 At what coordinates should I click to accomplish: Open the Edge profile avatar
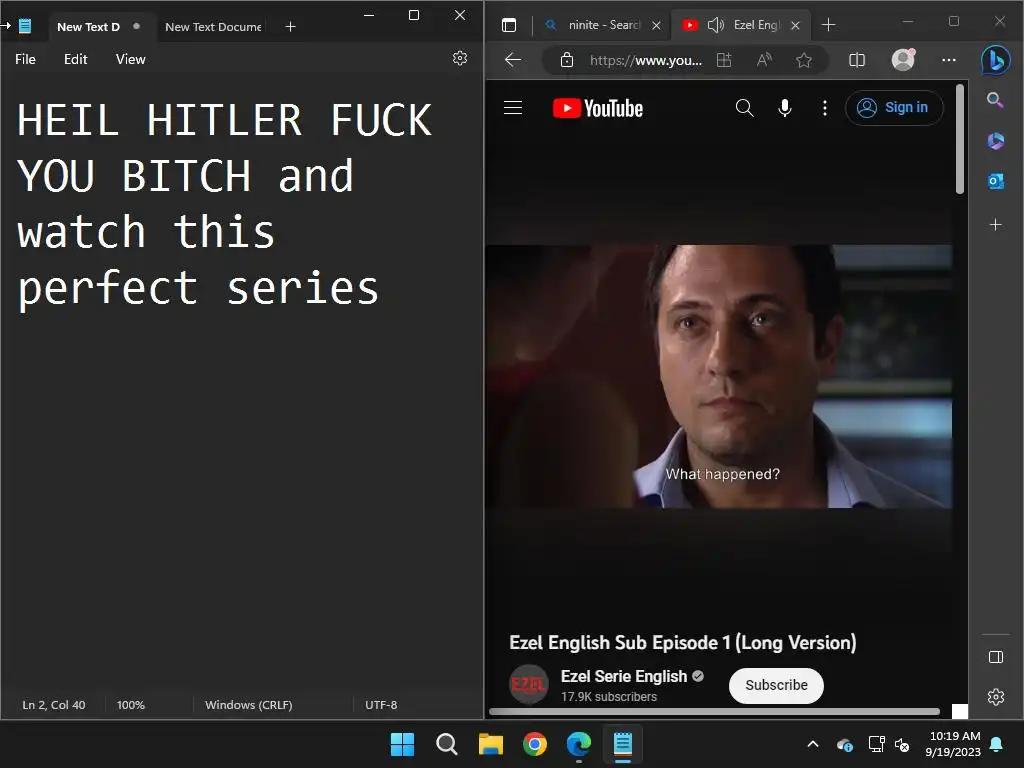tap(903, 59)
